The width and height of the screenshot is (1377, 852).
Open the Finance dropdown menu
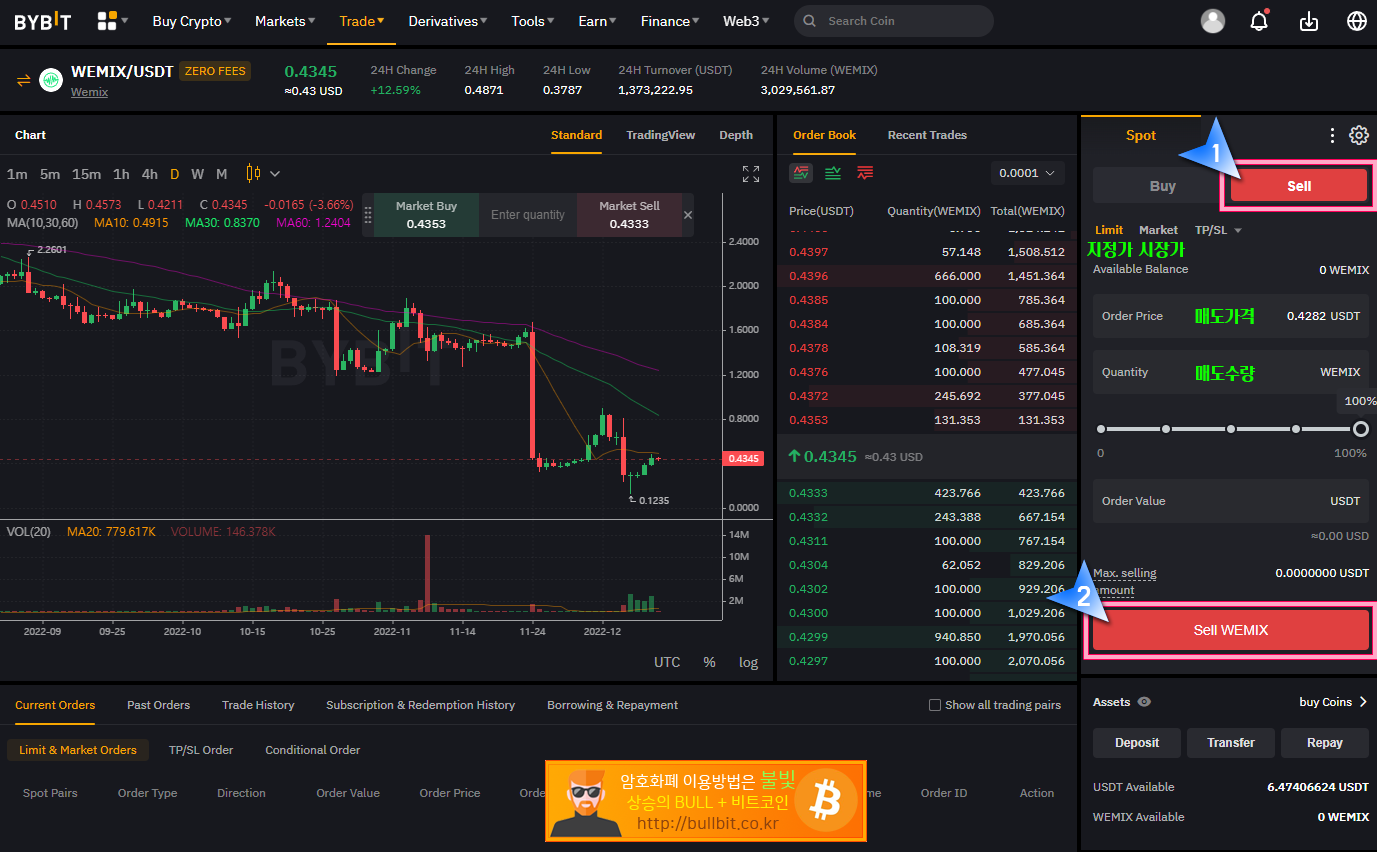[670, 21]
